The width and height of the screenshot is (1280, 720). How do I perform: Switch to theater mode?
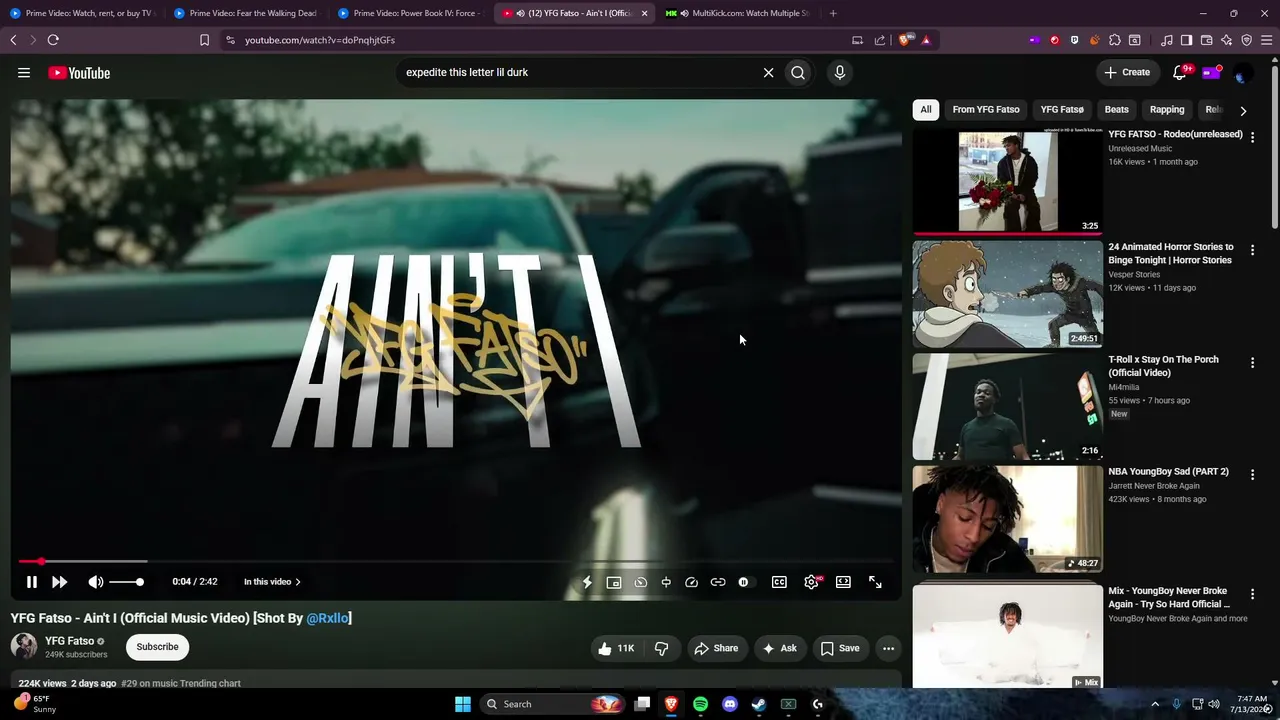point(843,582)
